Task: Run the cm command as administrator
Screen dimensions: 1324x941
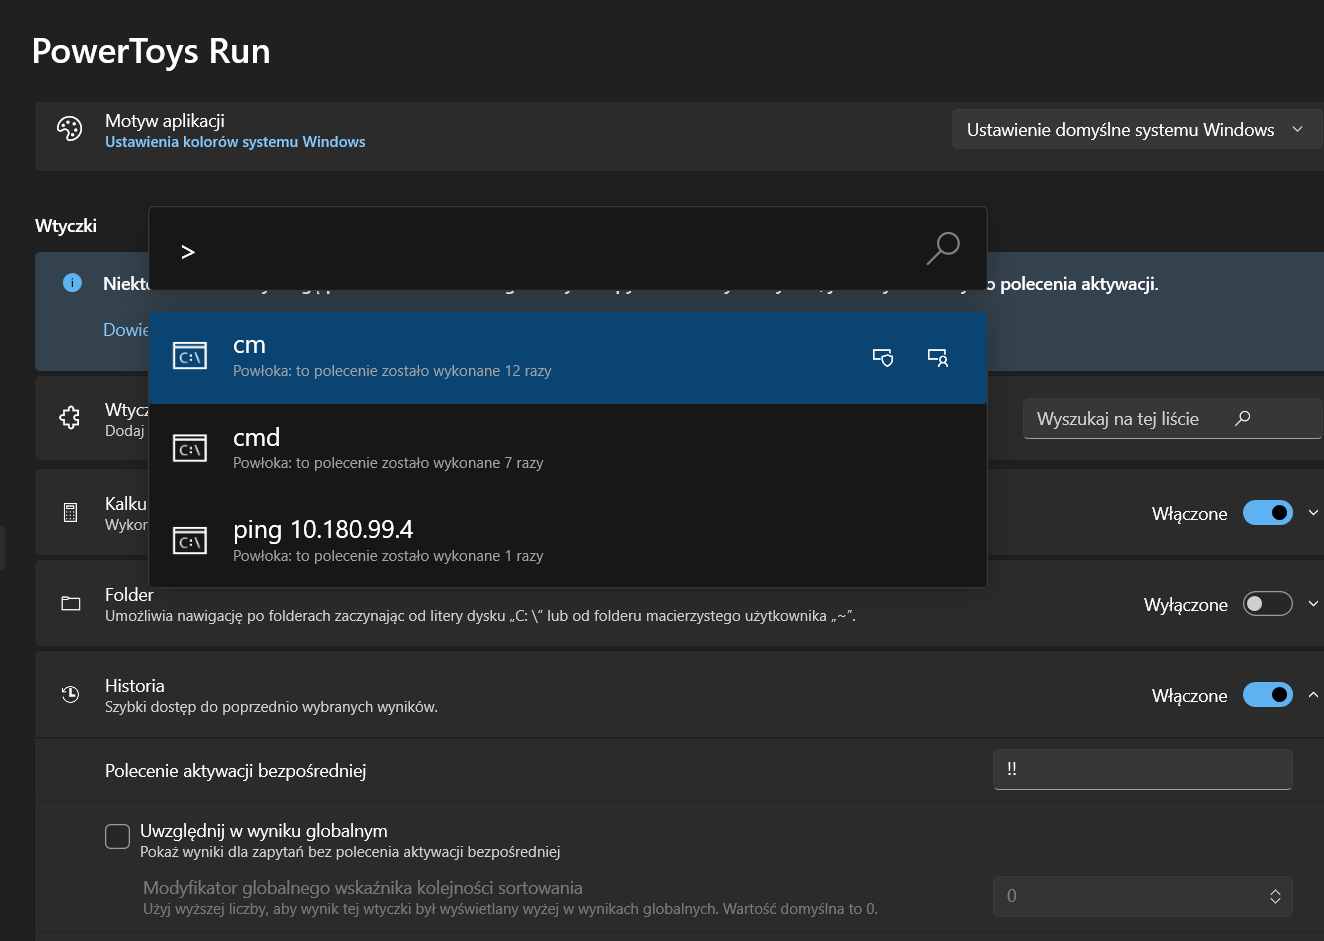Action: (x=883, y=357)
